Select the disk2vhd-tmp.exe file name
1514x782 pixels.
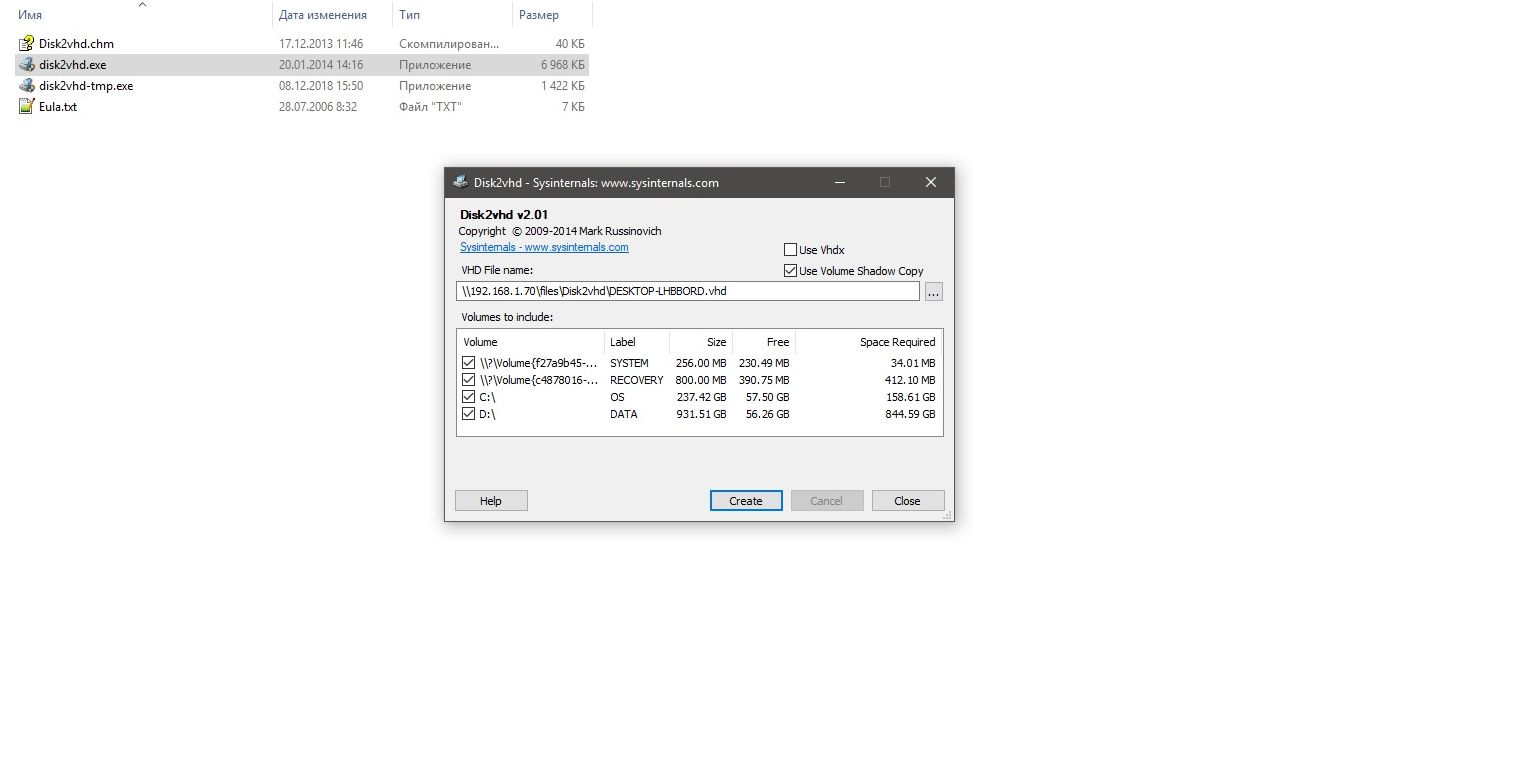pyautogui.click(x=86, y=86)
